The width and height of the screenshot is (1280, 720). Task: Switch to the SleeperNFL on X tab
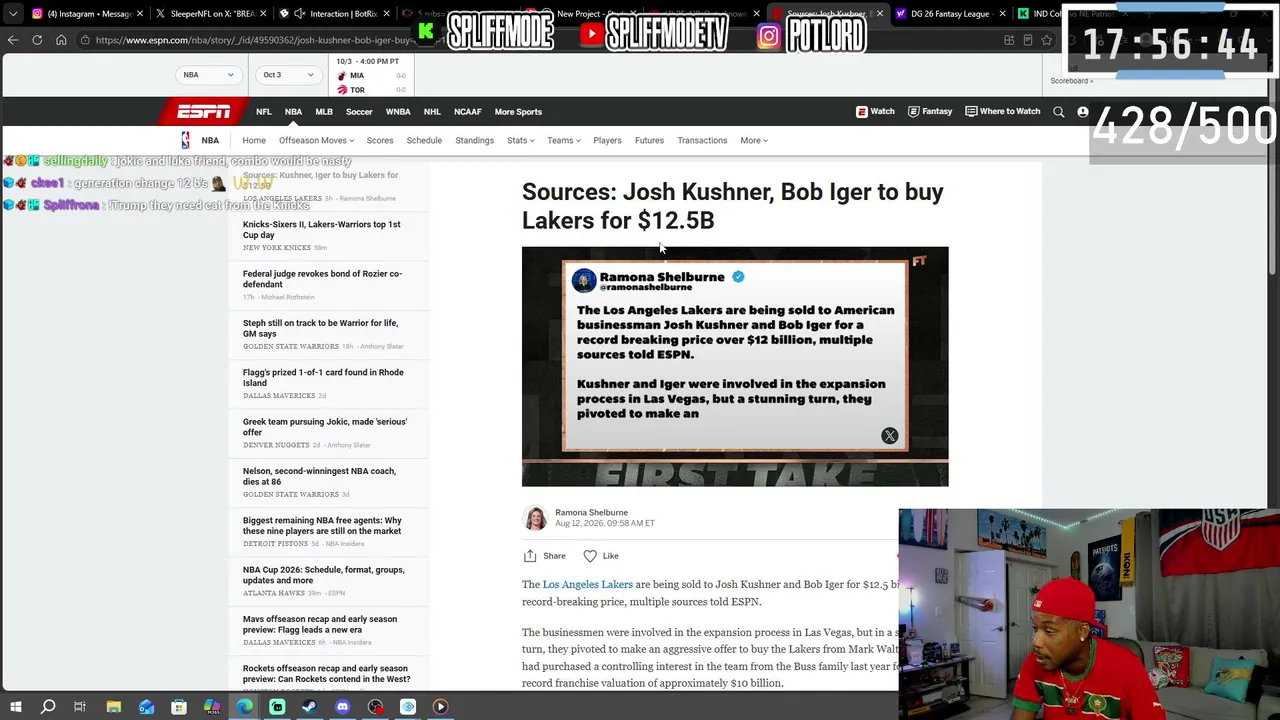211,14
